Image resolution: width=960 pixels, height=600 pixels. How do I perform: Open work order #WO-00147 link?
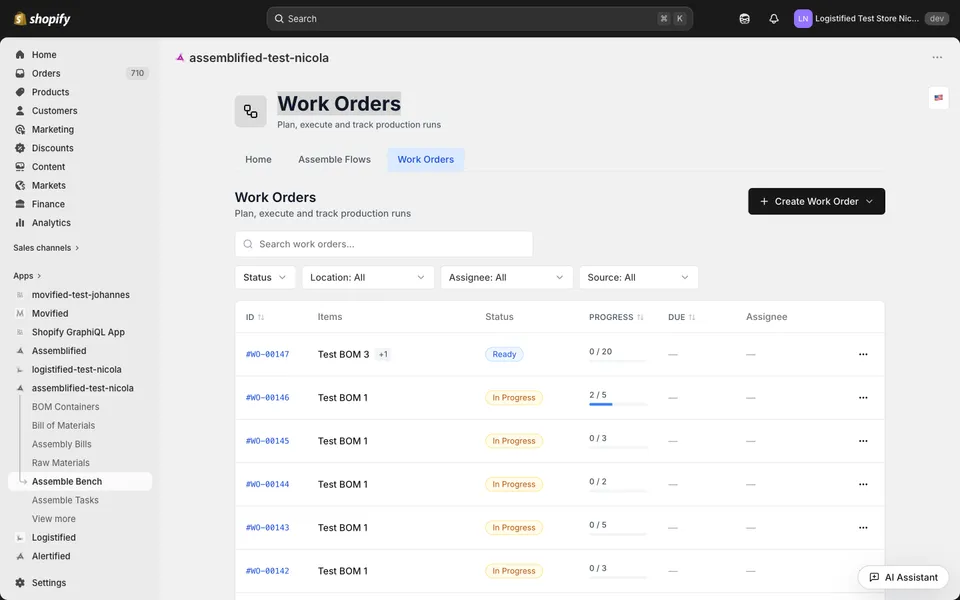point(268,354)
